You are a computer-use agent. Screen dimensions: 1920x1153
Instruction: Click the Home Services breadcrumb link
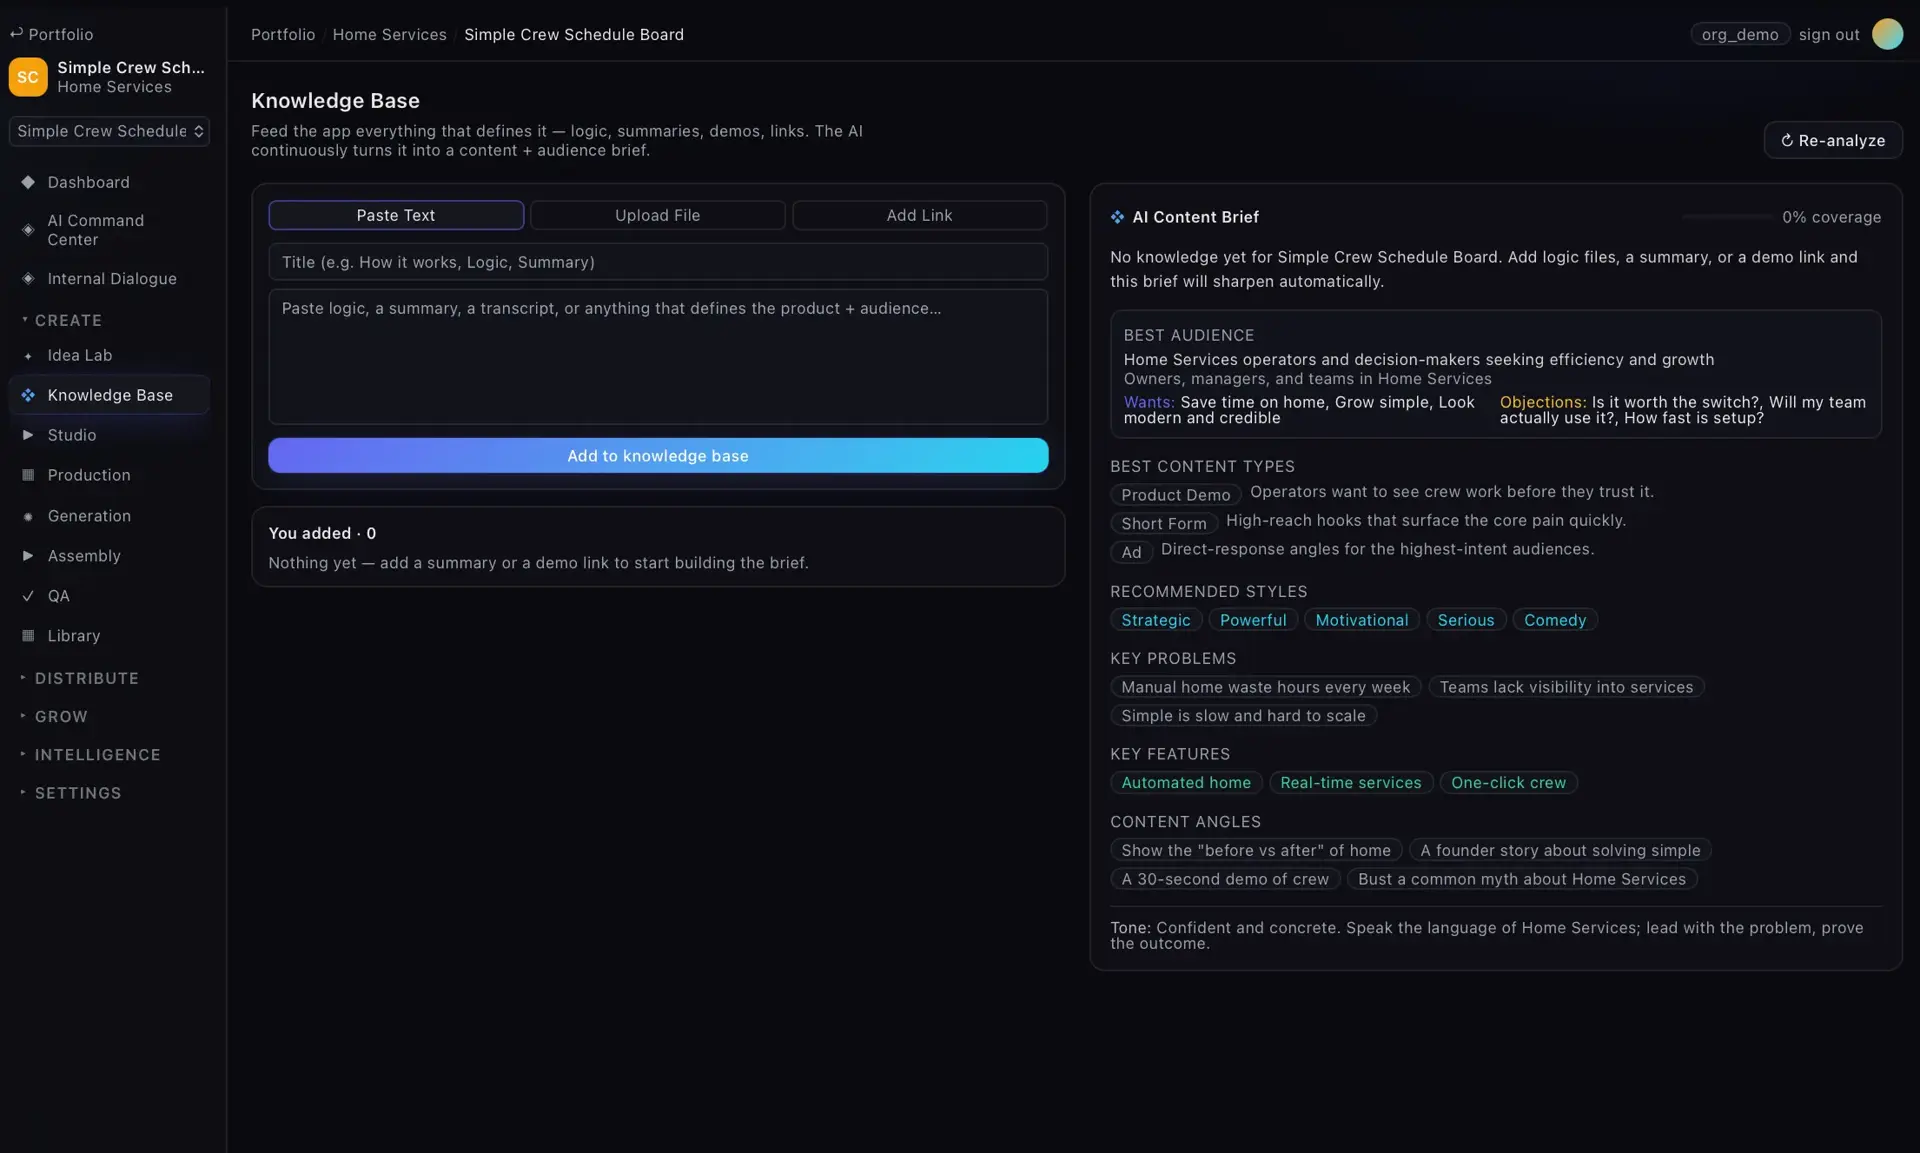coord(389,34)
